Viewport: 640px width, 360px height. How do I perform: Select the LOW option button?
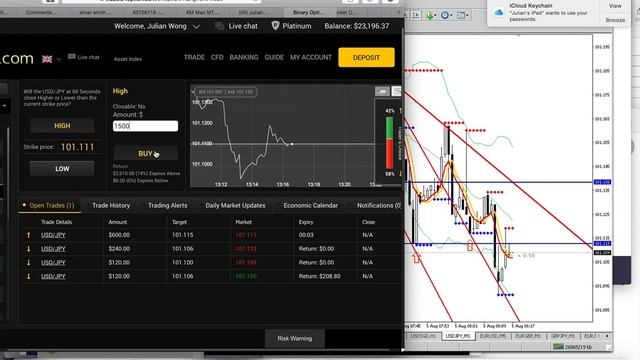point(62,169)
